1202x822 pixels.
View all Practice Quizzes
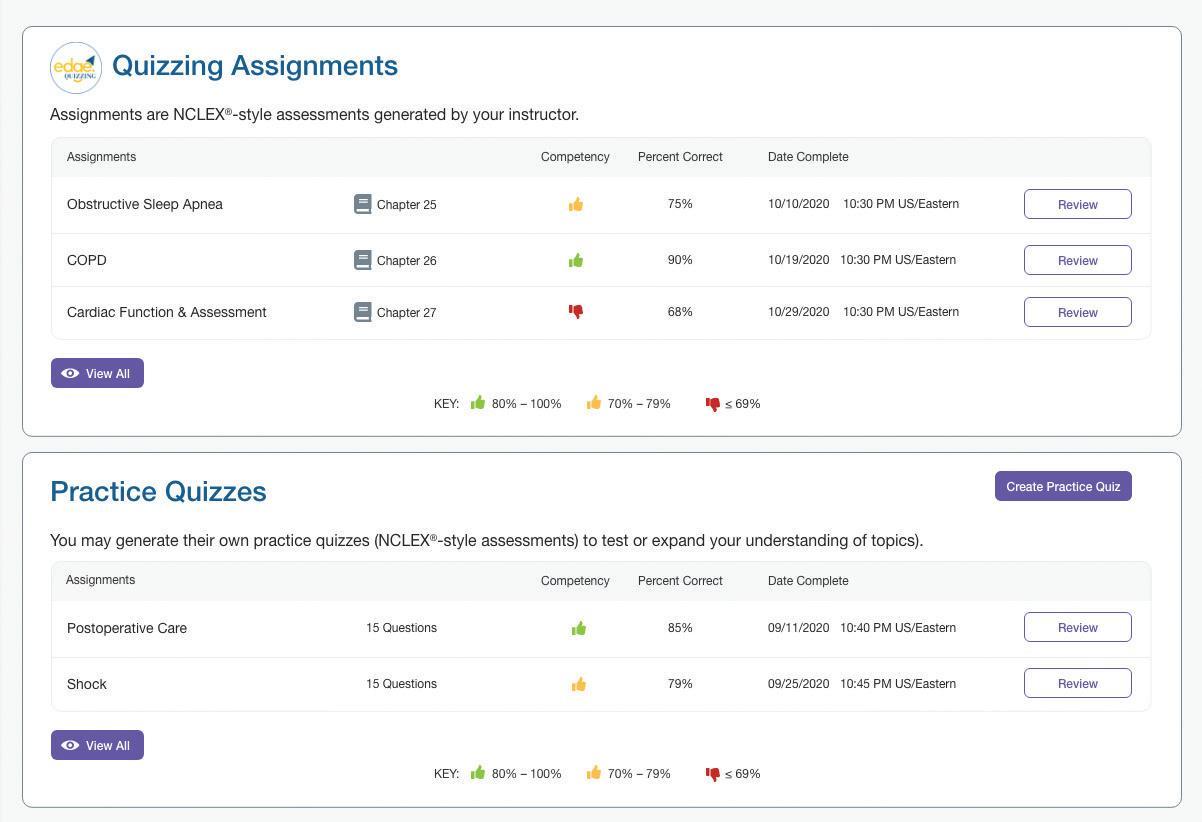click(97, 745)
